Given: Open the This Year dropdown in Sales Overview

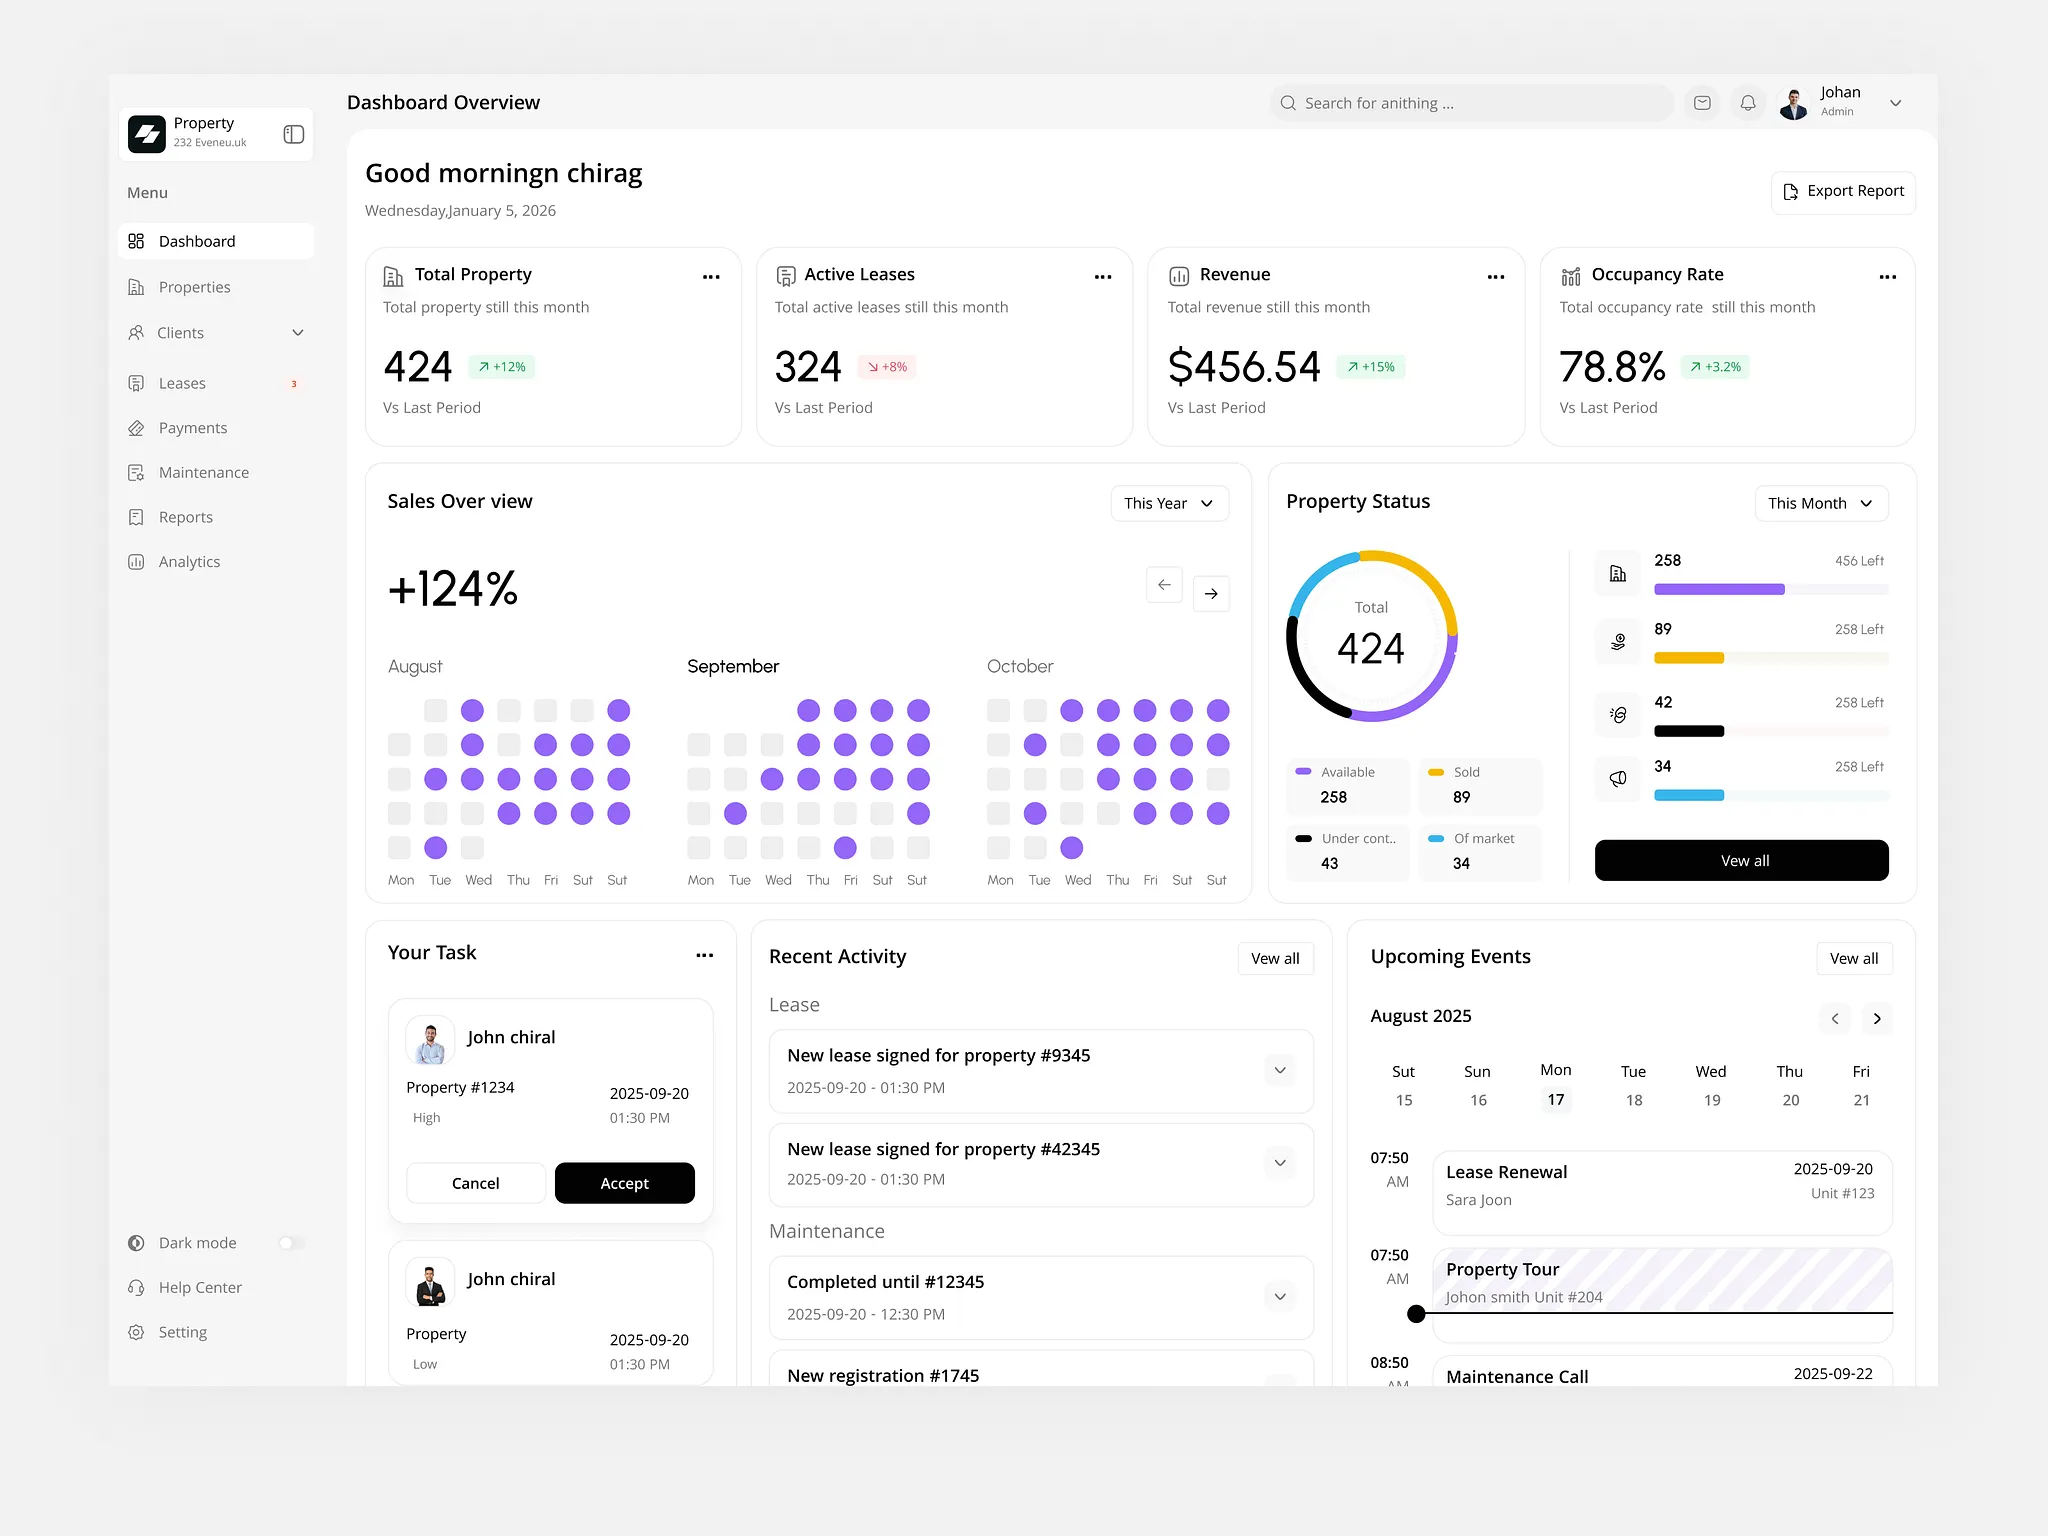Looking at the screenshot, I should point(1168,503).
